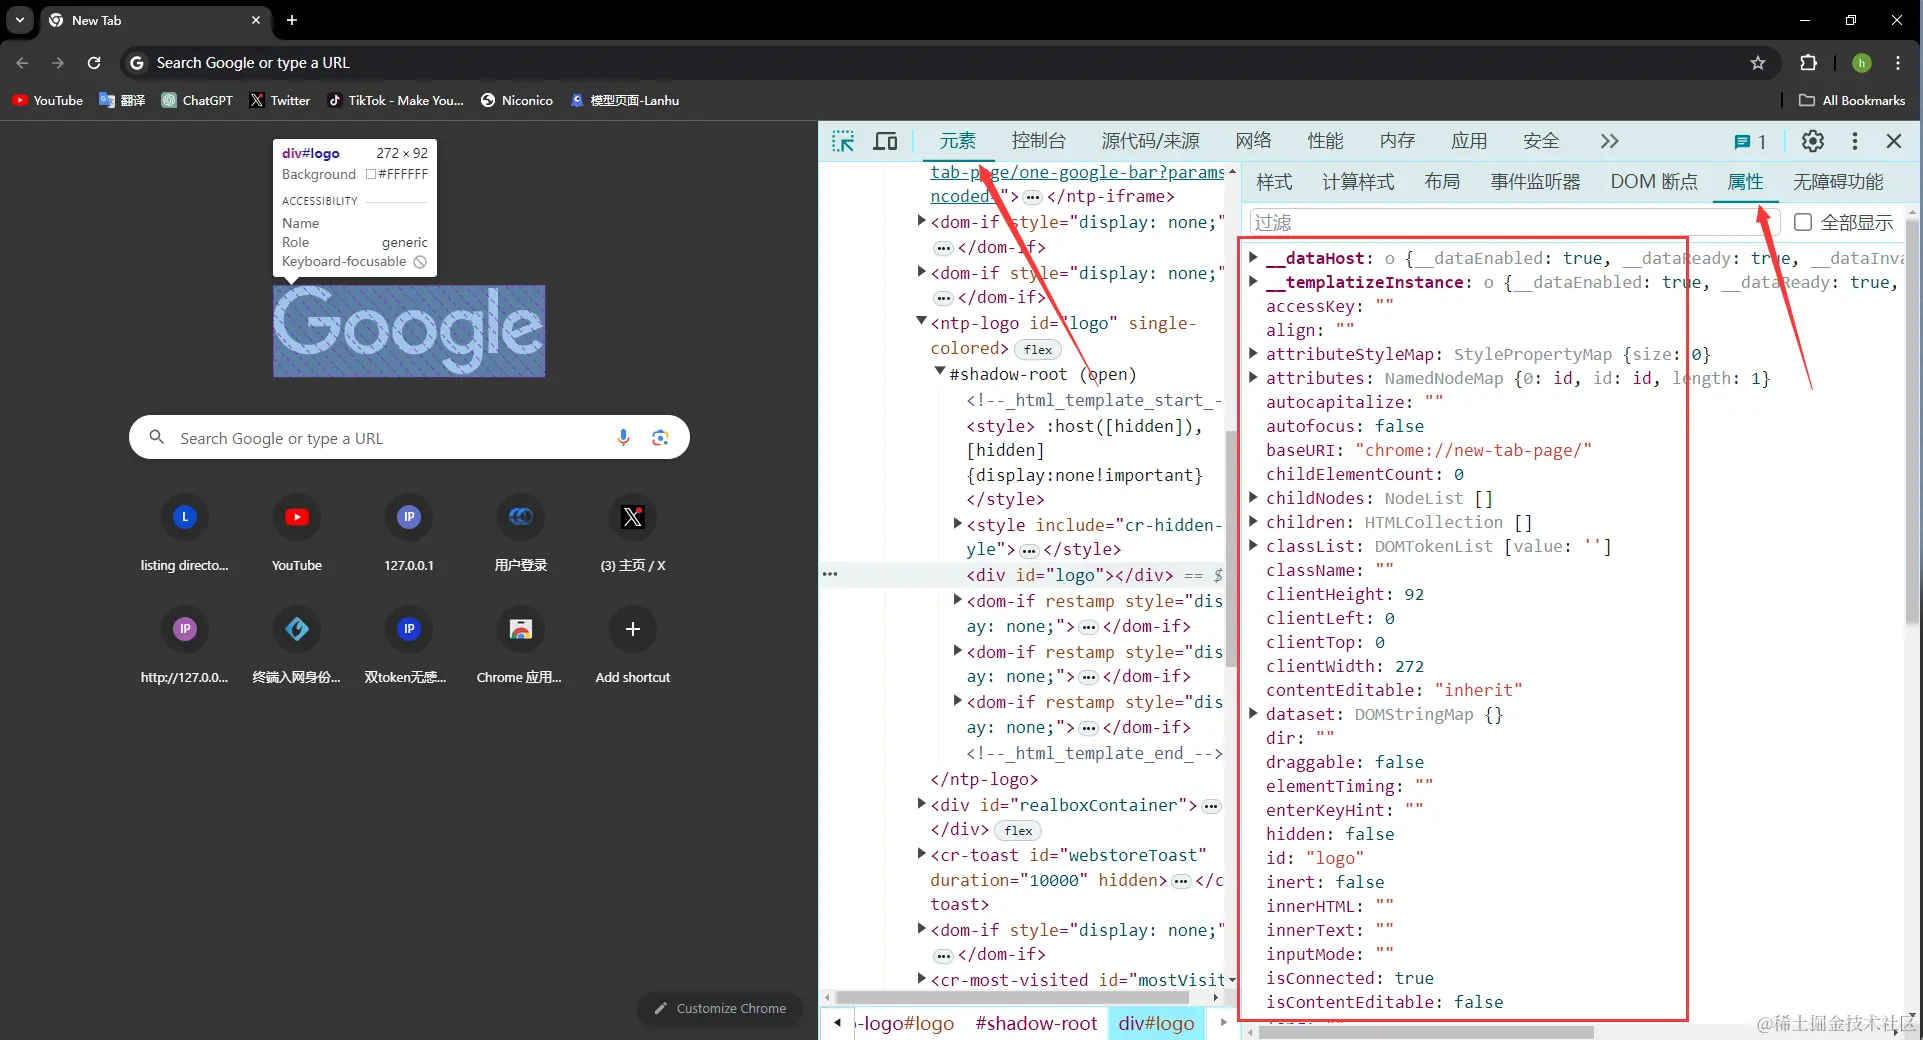Image resolution: width=1923 pixels, height=1040 pixels.
Task: Open the 终端入网身份 shortcut tile
Action: pyautogui.click(x=297, y=647)
